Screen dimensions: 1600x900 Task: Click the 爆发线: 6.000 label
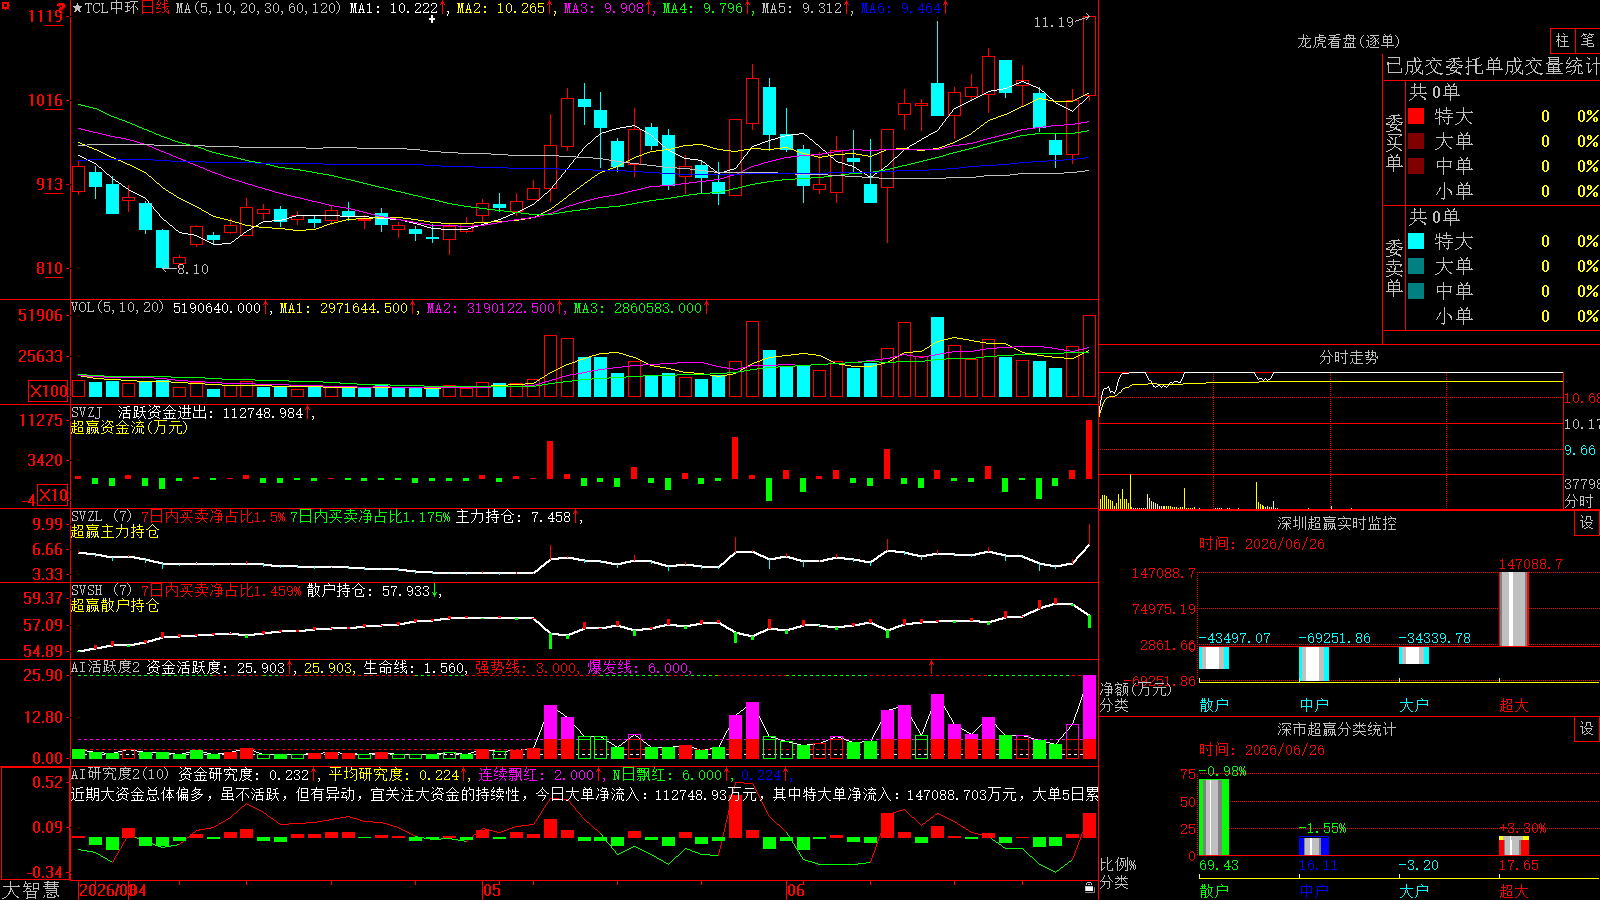pyautogui.click(x=638, y=668)
